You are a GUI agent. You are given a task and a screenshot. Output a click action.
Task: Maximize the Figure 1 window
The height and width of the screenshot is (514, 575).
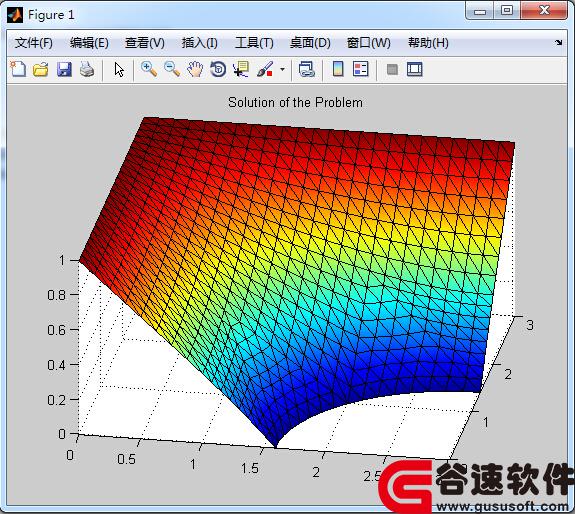[507, 10]
